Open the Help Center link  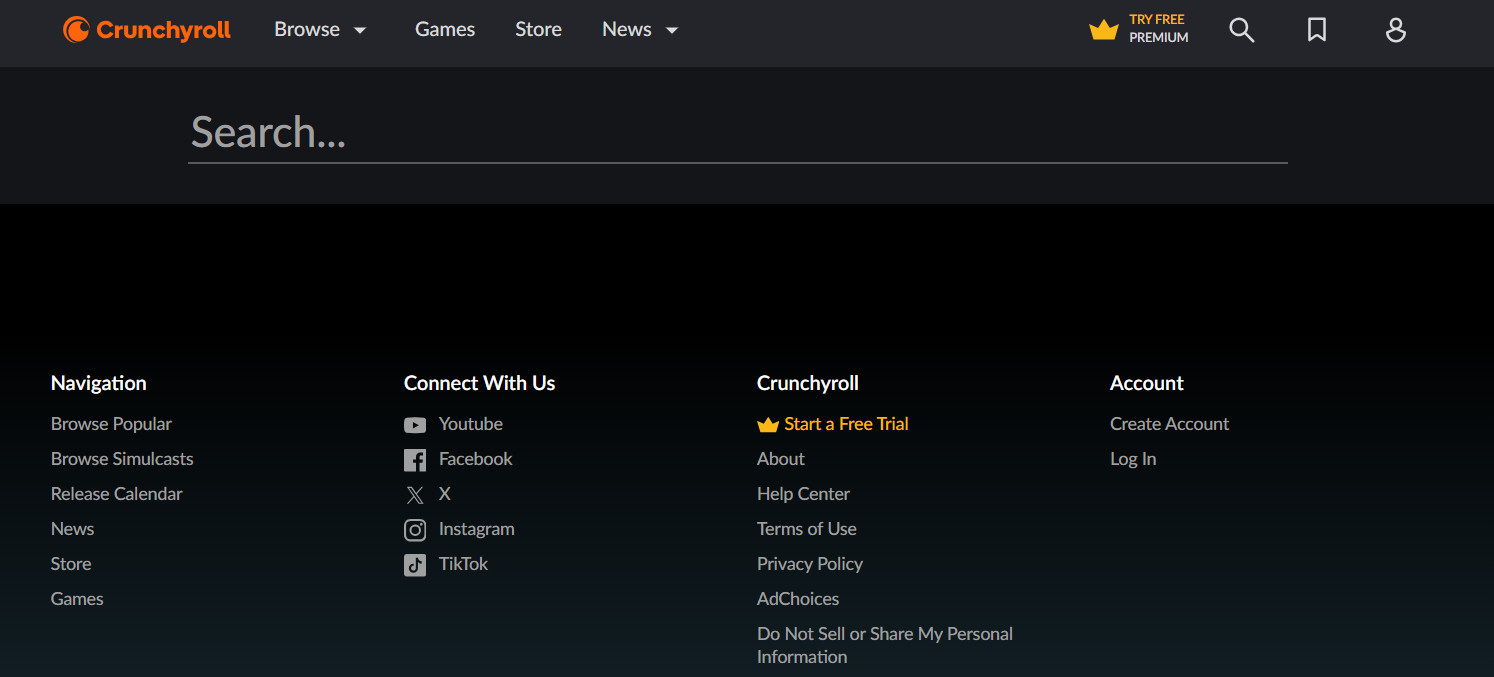pos(803,494)
